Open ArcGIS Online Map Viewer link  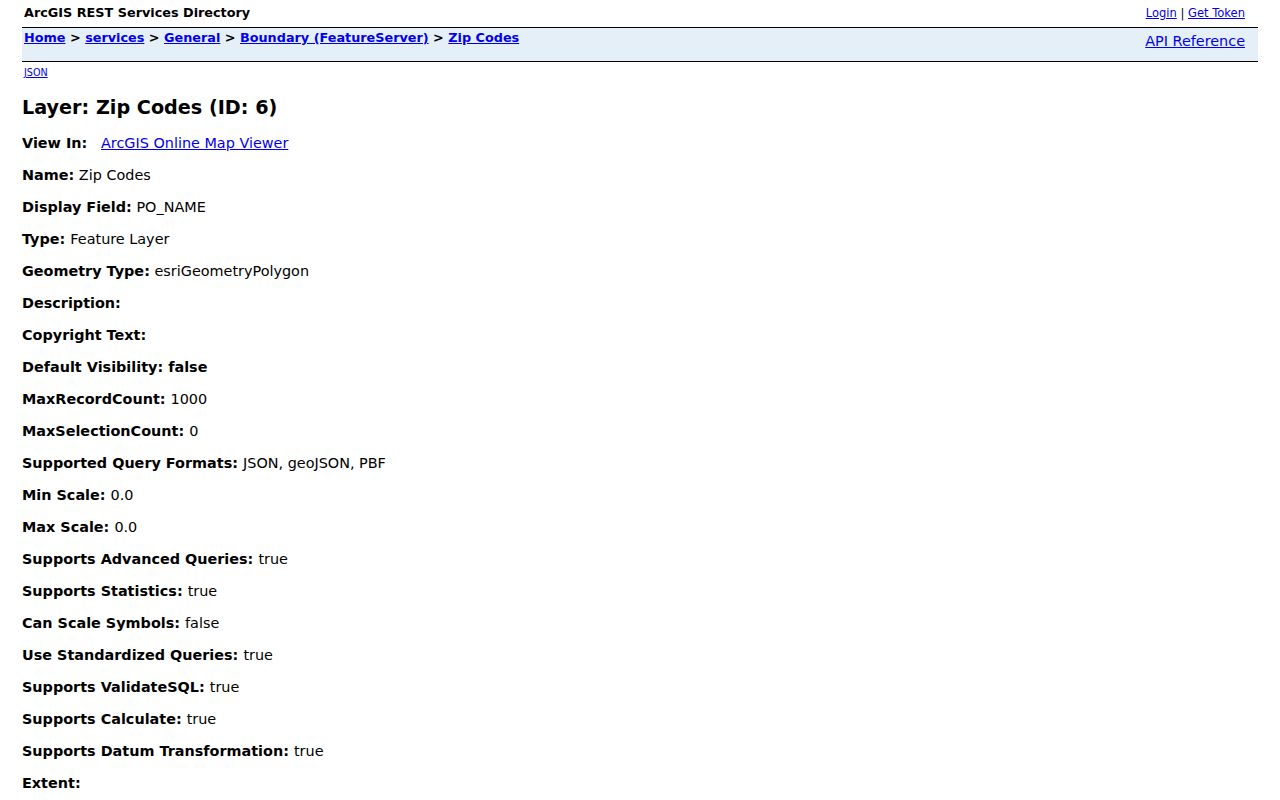[x=194, y=143]
